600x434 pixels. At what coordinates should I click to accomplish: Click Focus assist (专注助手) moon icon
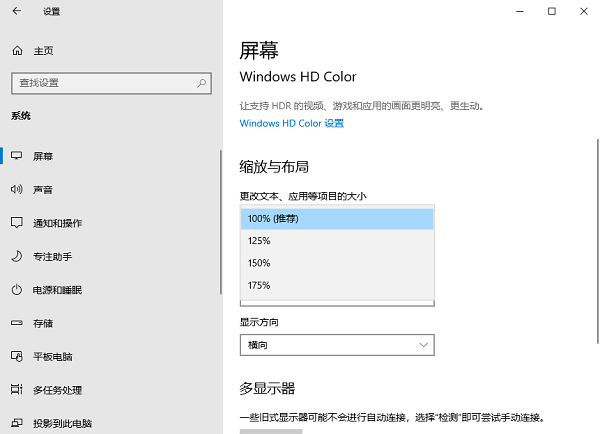coord(16,256)
